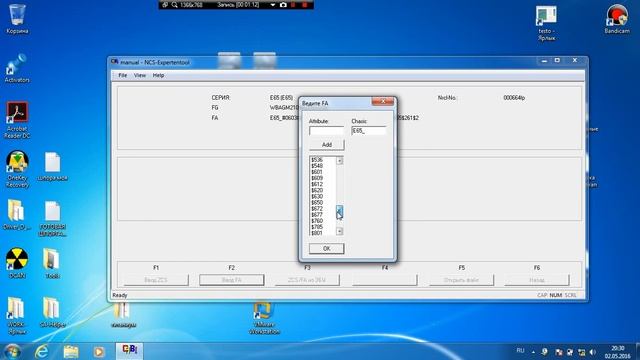Click the F2 Ввод FA button
The height and width of the screenshot is (360, 640).
231,280
